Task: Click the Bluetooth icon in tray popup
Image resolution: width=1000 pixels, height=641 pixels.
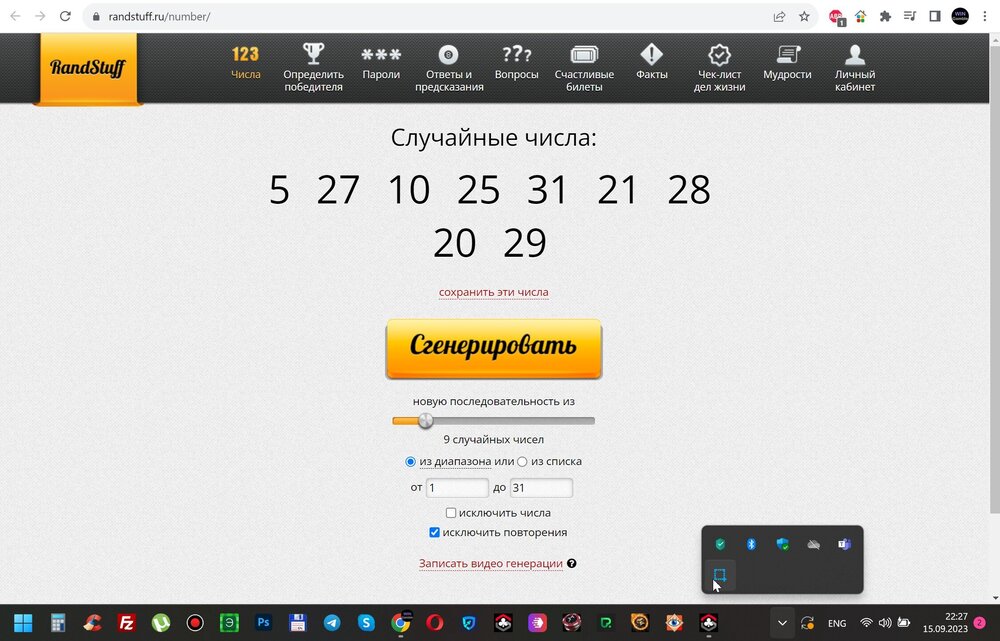Action: (751, 544)
